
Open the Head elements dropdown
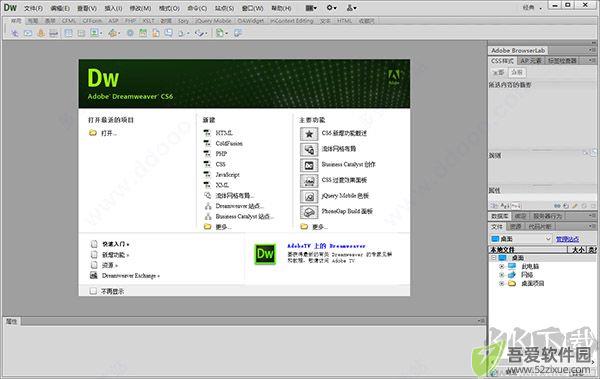tap(183, 33)
